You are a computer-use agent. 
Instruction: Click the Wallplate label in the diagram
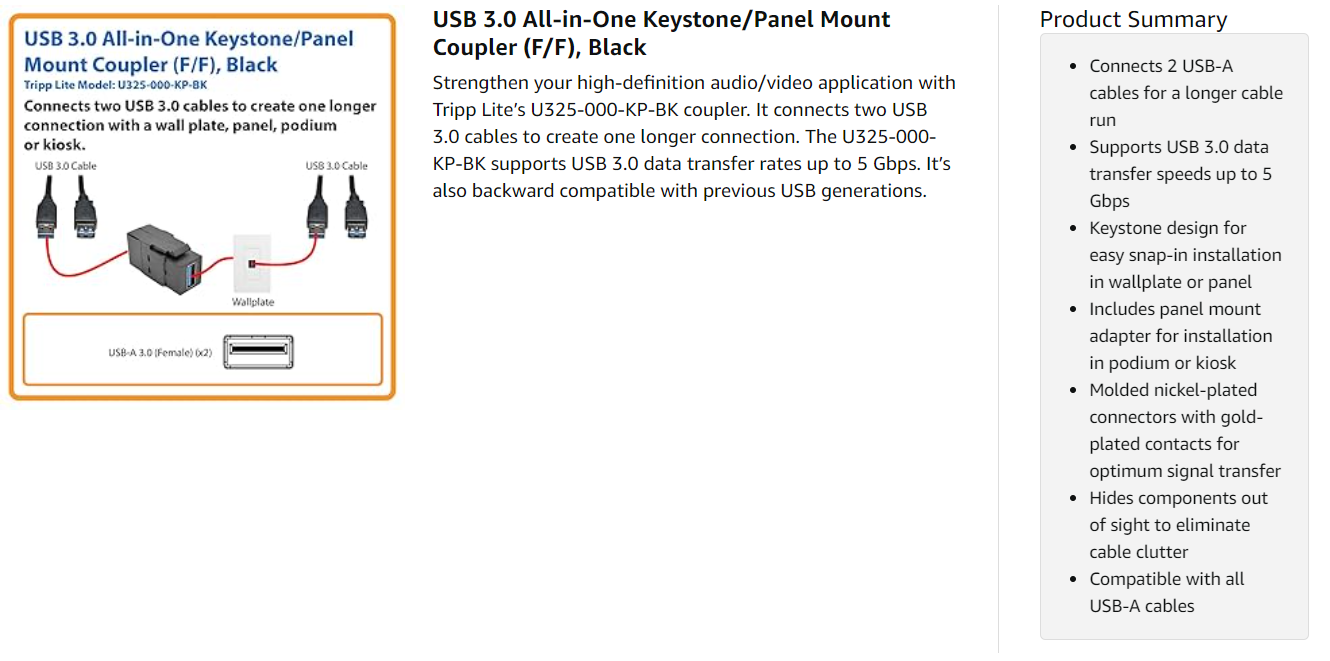253,302
